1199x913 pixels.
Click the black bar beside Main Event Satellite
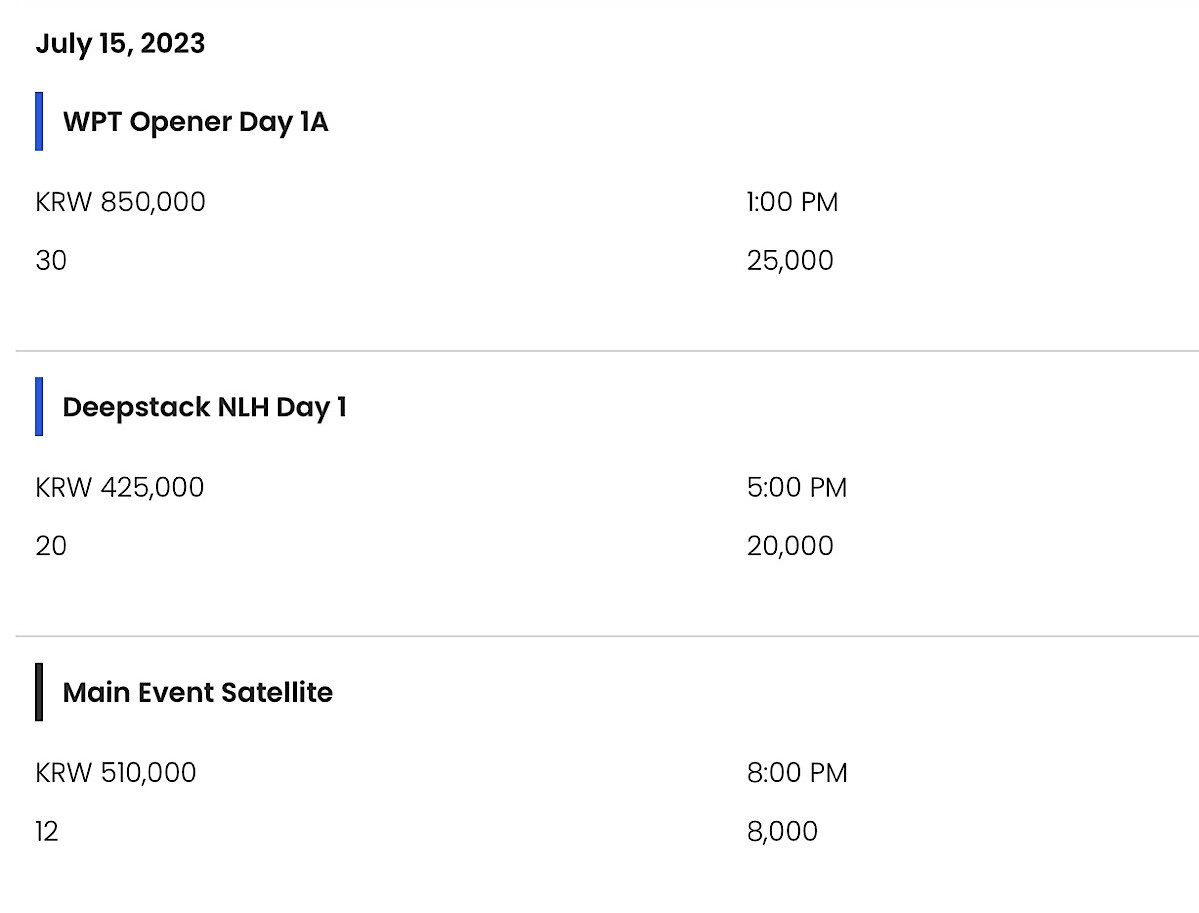point(39,692)
